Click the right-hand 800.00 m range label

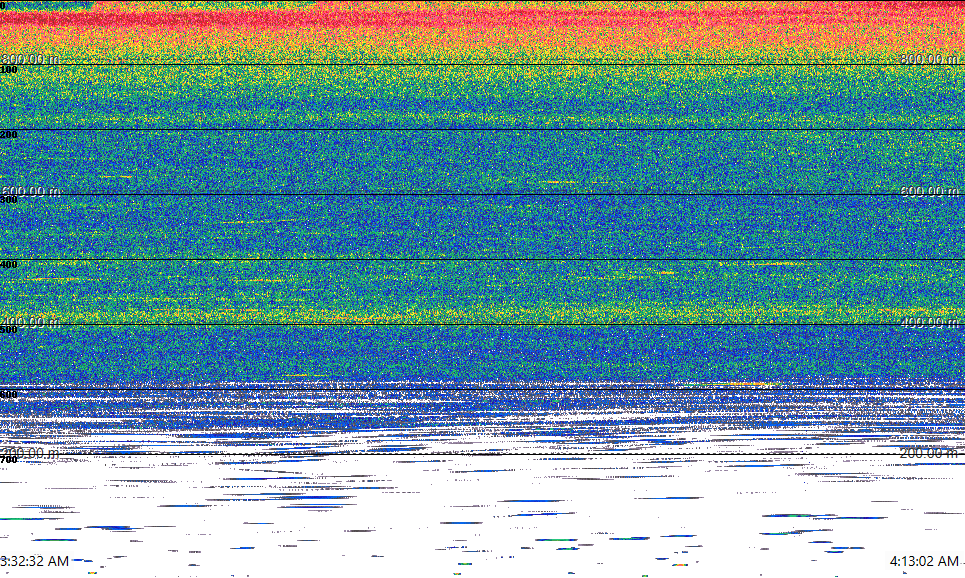929,58
